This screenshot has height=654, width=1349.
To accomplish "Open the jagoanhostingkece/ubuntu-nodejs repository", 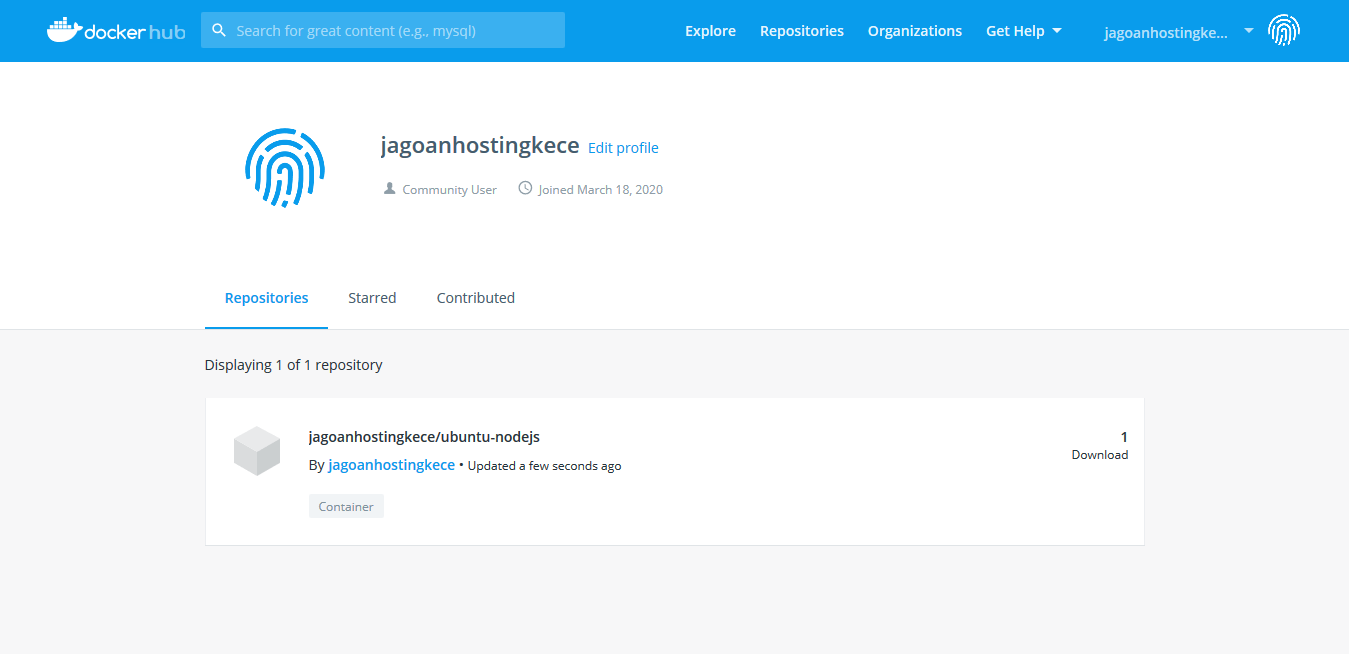I will (424, 437).
